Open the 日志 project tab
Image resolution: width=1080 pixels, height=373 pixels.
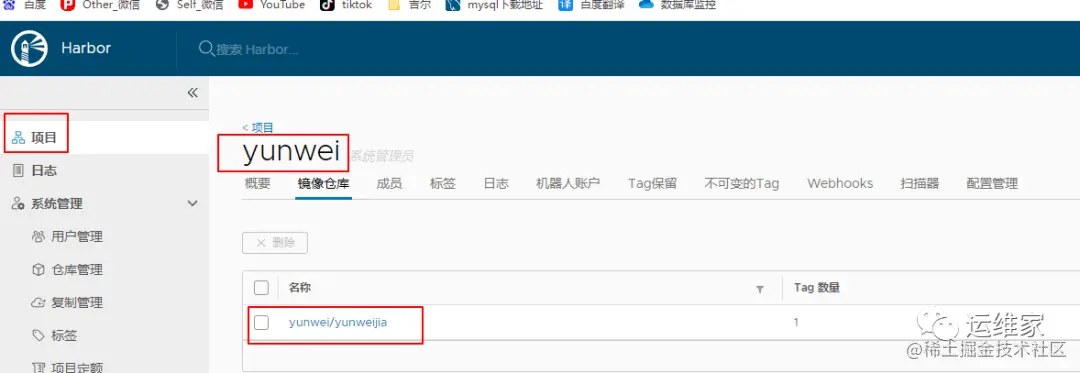tap(496, 184)
